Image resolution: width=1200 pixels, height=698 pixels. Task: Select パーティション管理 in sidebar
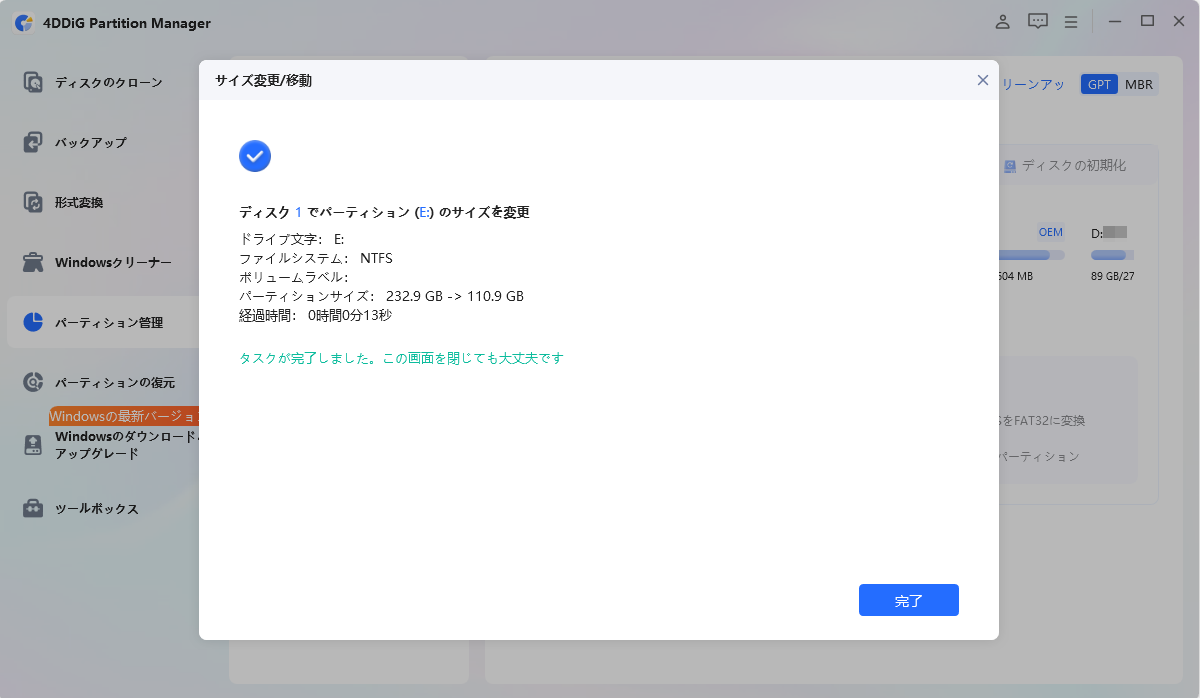click(104, 322)
